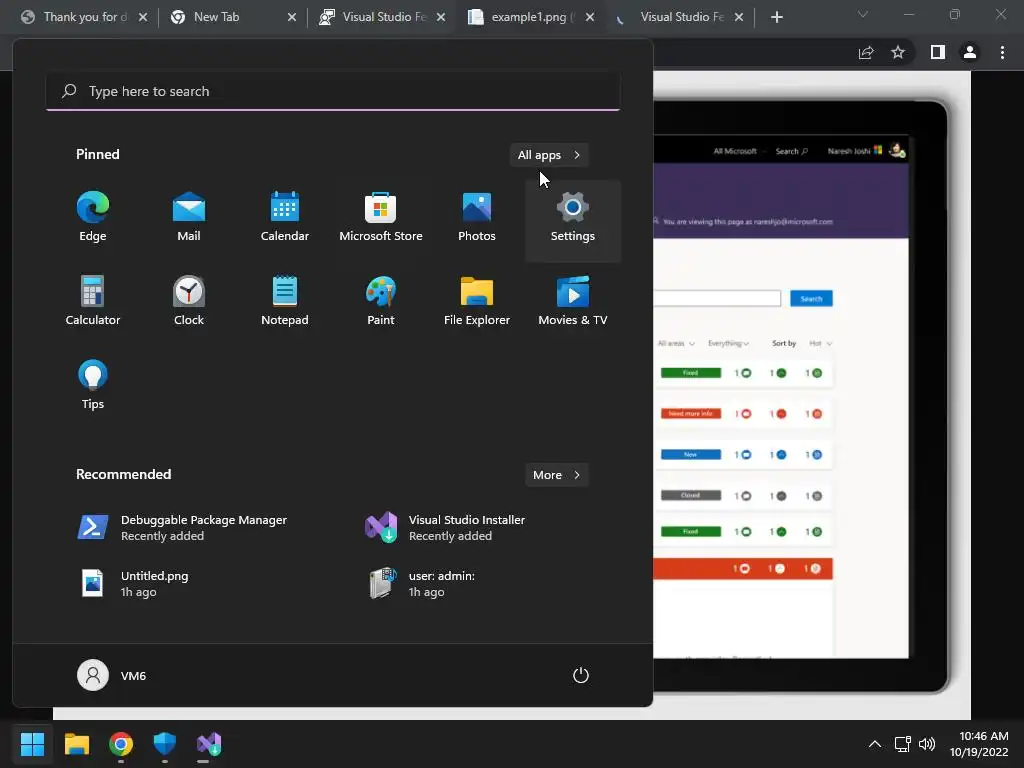Show hidden system tray icons
Image resolution: width=1024 pixels, height=768 pixels.
pos(874,744)
